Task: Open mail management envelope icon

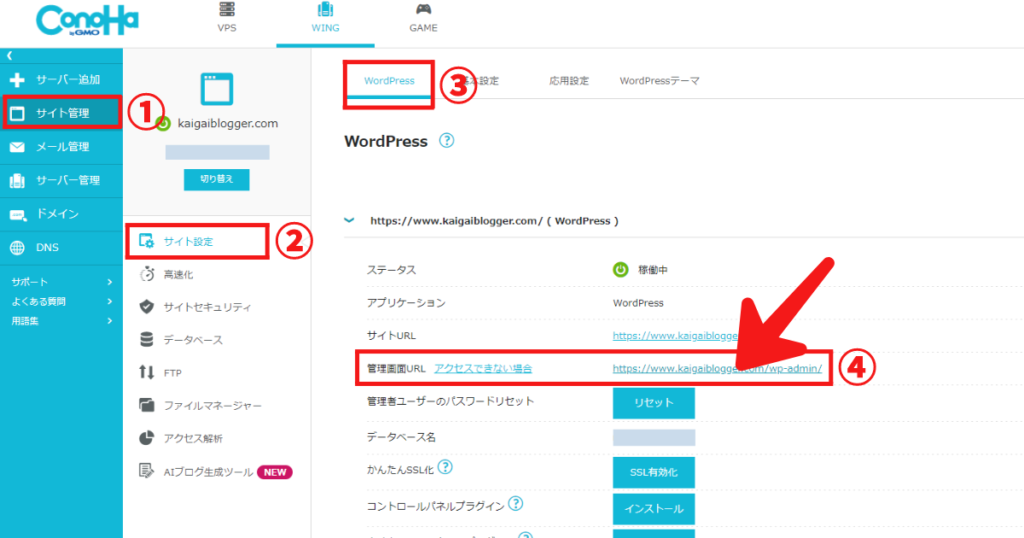Action: click(x=17, y=147)
